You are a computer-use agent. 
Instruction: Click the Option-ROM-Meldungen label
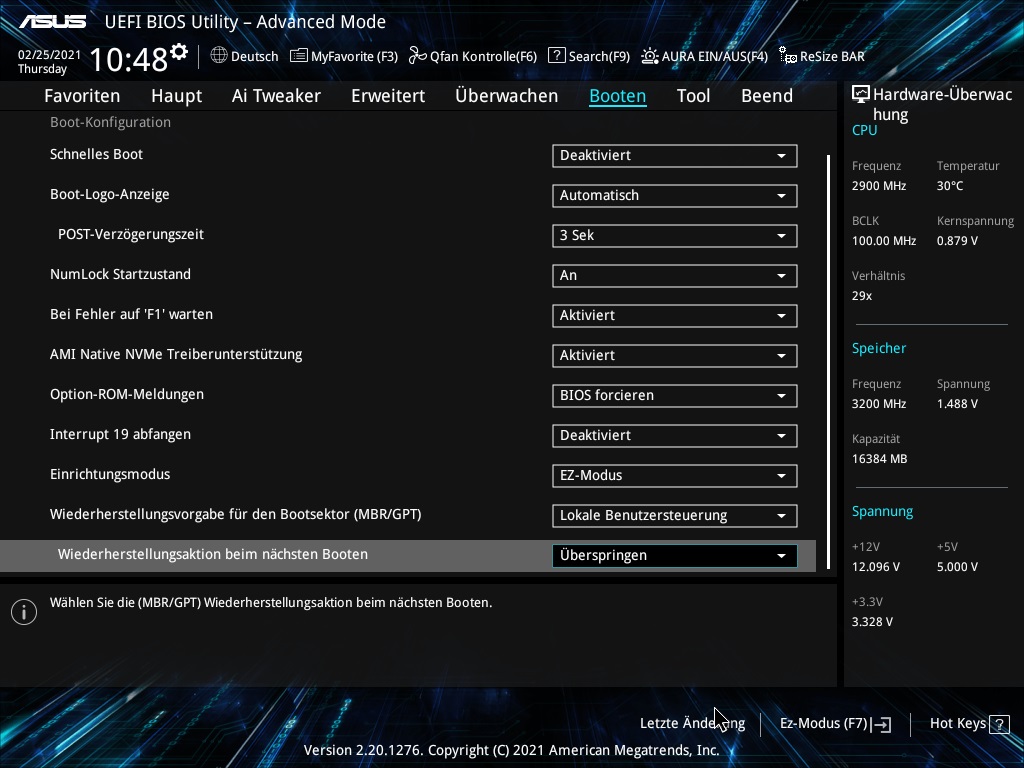tap(127, 394)
